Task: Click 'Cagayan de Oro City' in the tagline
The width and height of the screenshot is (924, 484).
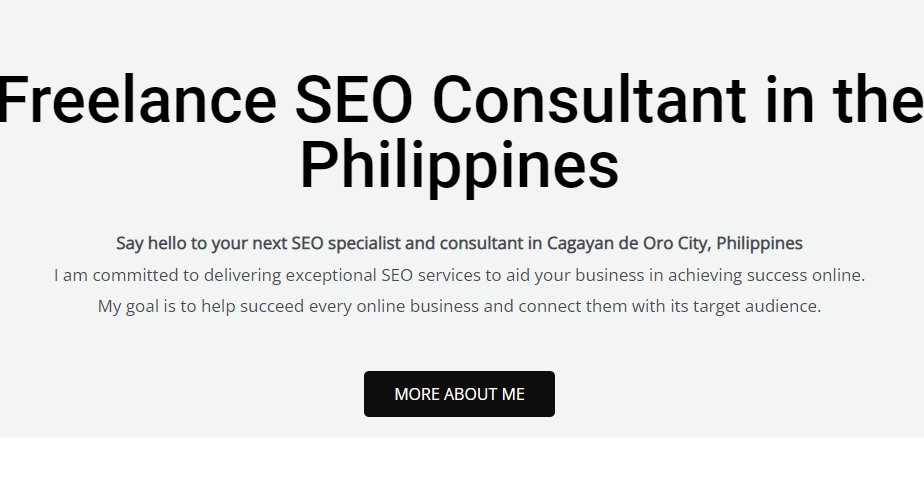Action: (x=628, y=243)
